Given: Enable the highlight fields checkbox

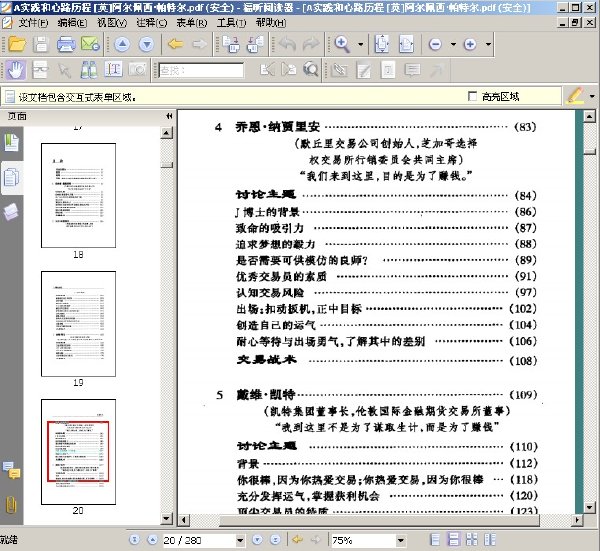Looking at the screenshot, I should click(x=473, y=96).
